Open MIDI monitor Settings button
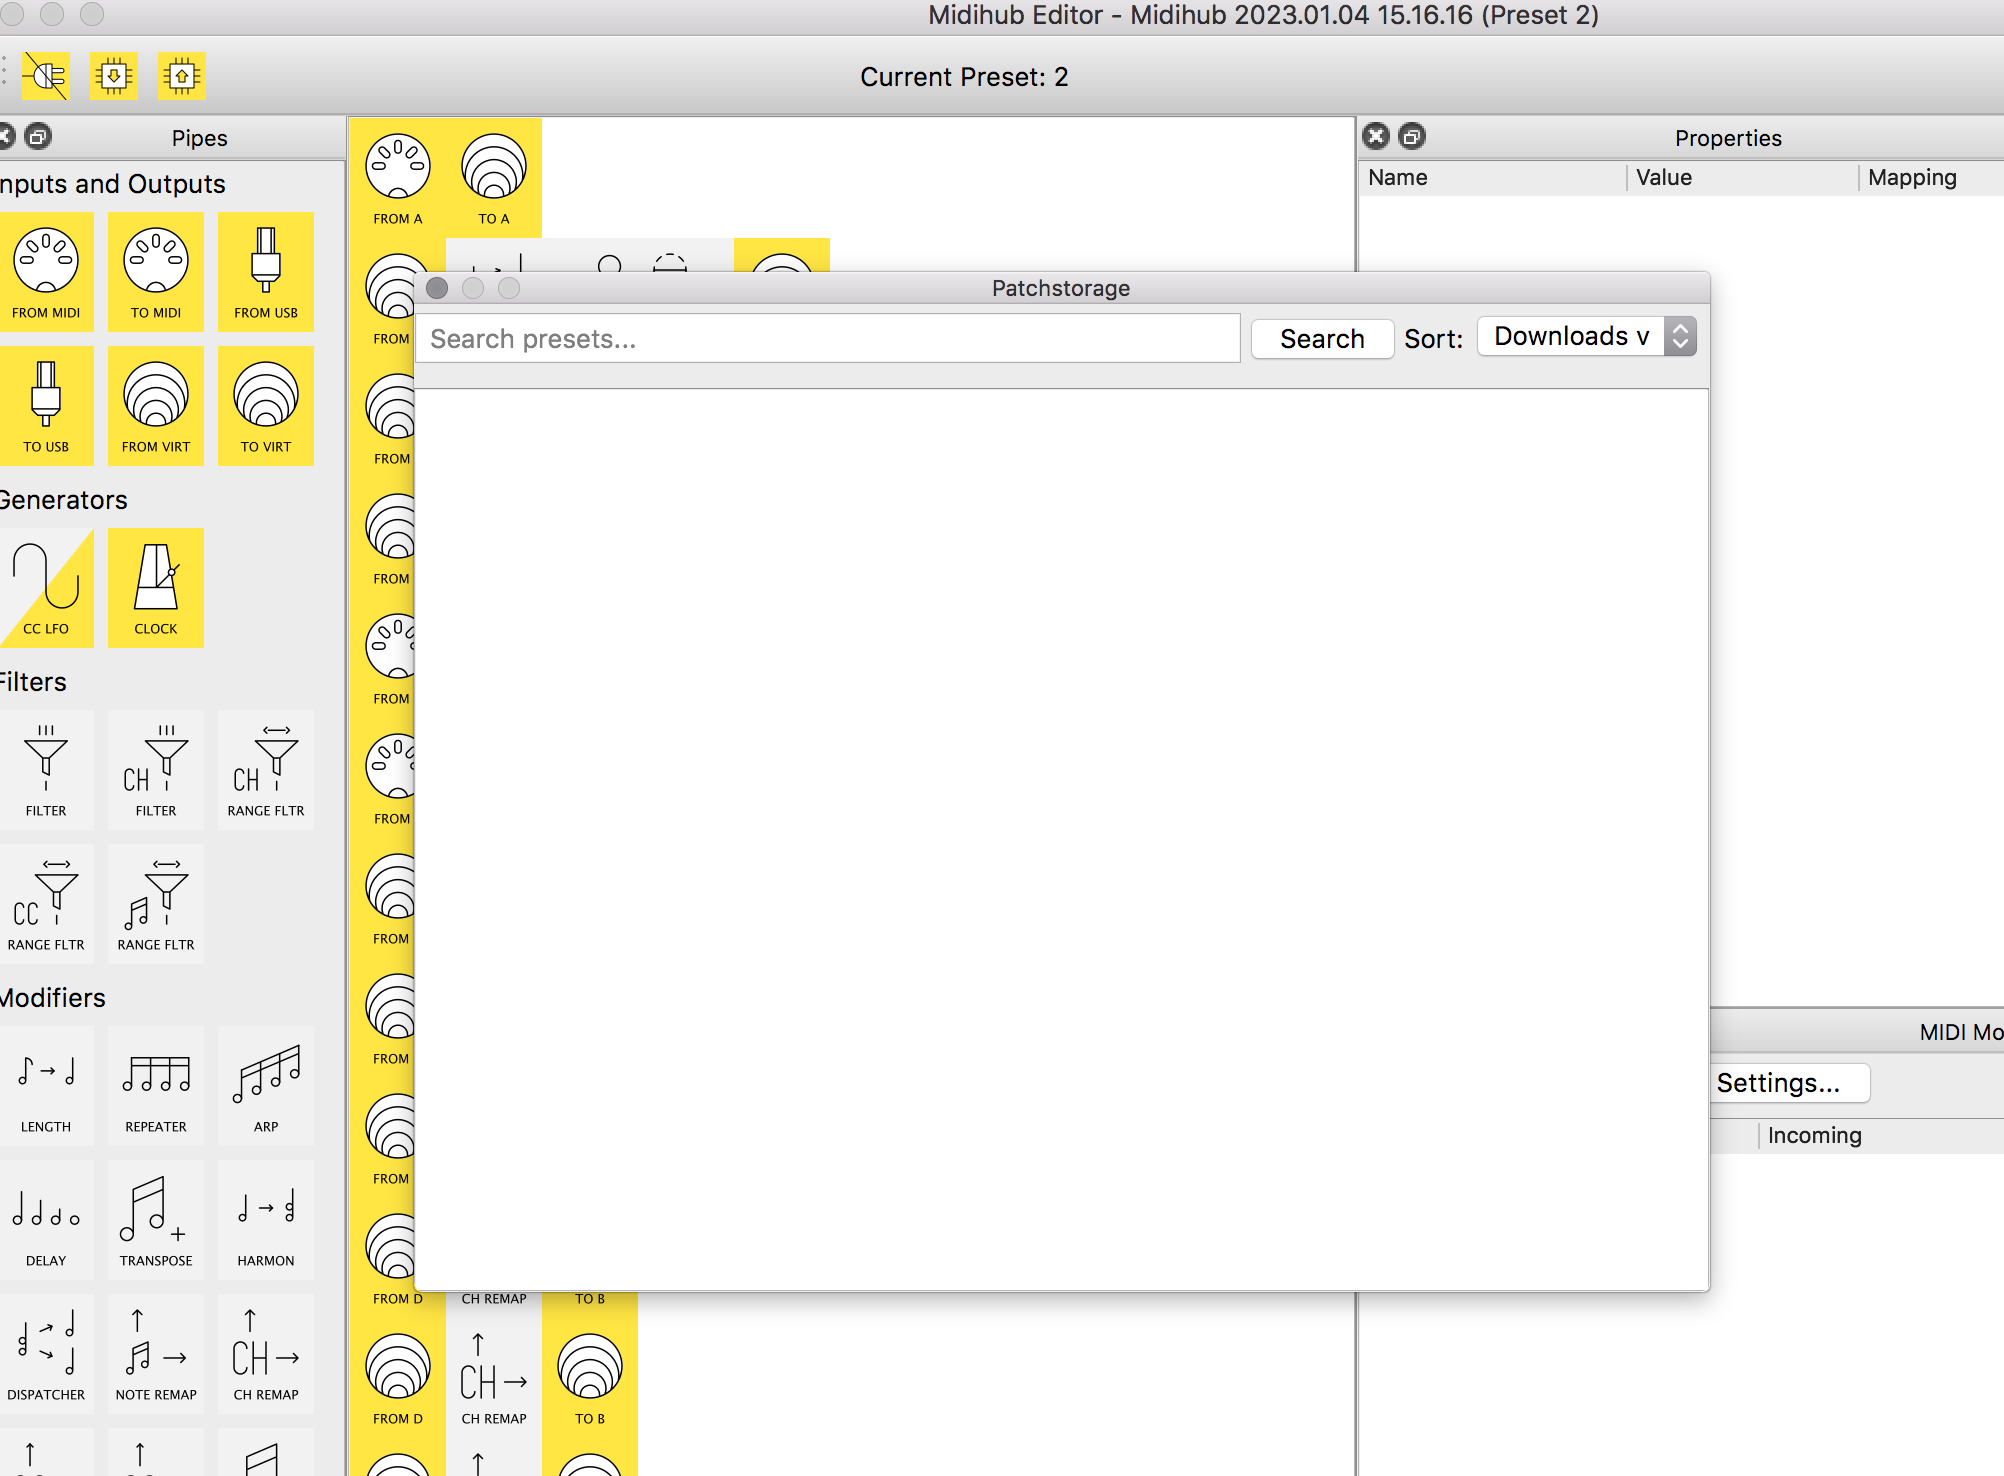This screenshot has width=2004, height=1476. tap(1790, 1083)
